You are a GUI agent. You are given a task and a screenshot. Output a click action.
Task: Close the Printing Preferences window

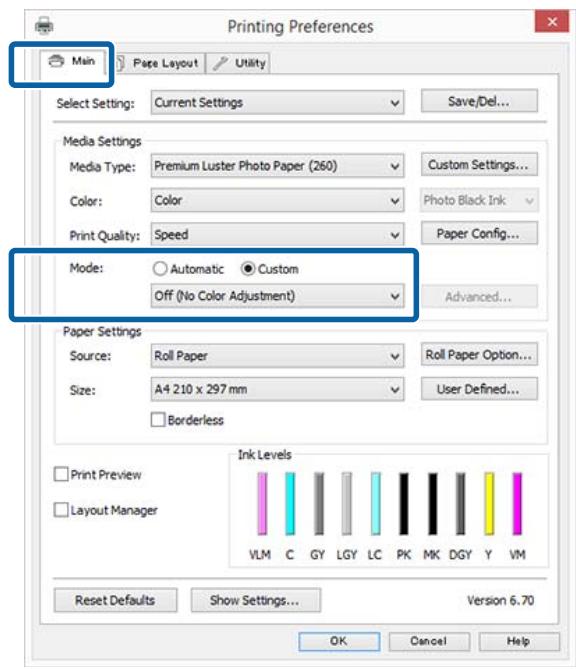click(x=552, y=21)
